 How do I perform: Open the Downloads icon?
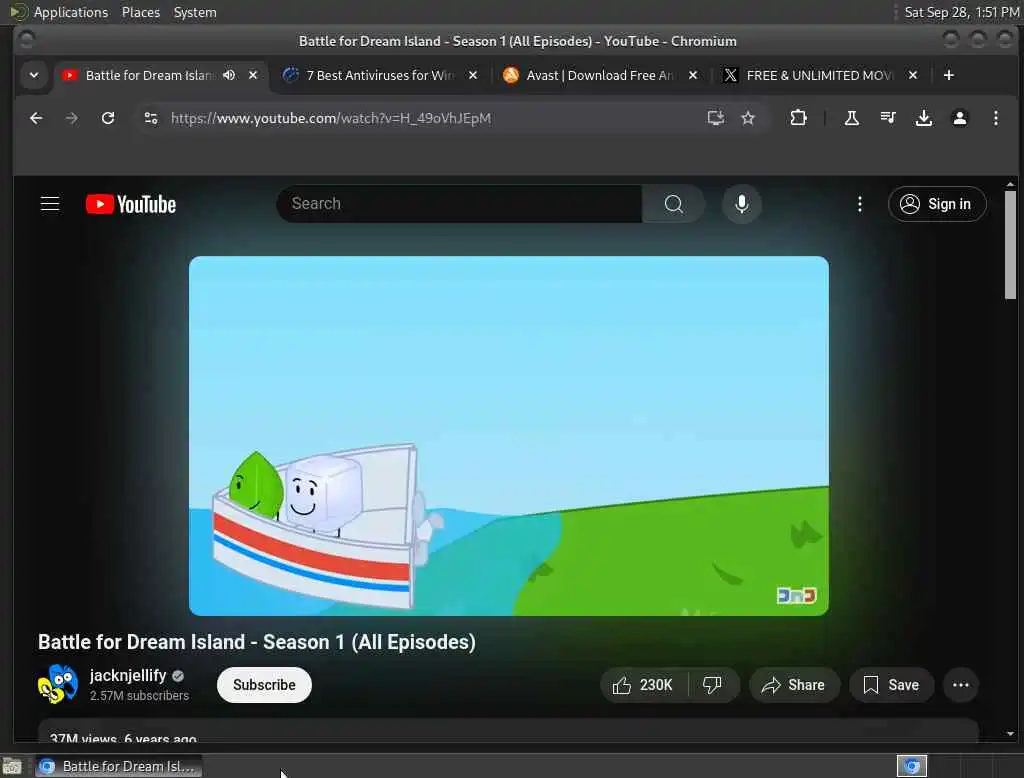point(923,118)
